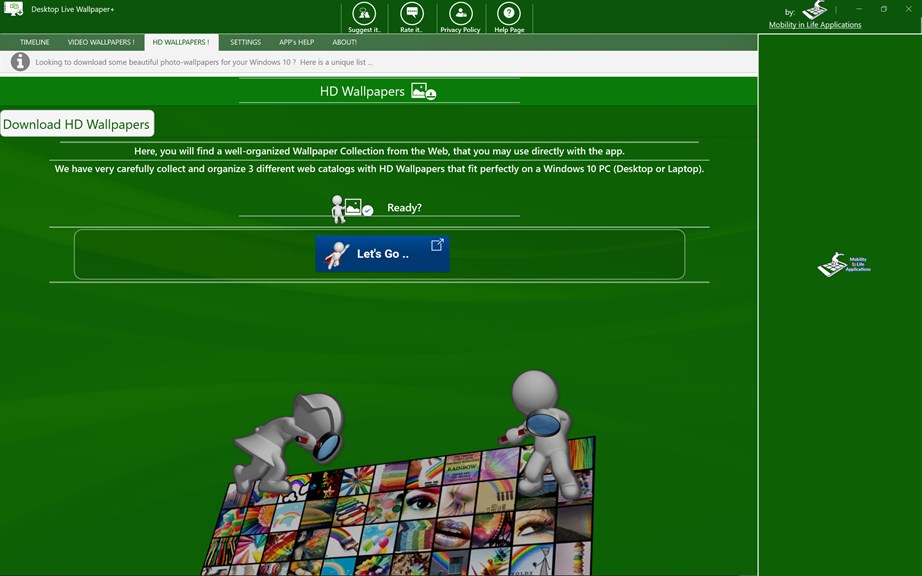The height and width of the screenshot is (576, 922).
Task: Click the HD Wallpapers heading text
Action: (362, 92)
